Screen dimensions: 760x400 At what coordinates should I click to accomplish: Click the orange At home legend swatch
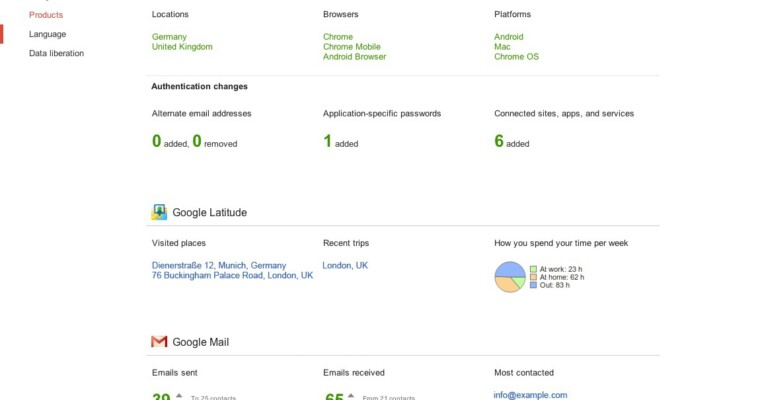(x=533, y=277)
